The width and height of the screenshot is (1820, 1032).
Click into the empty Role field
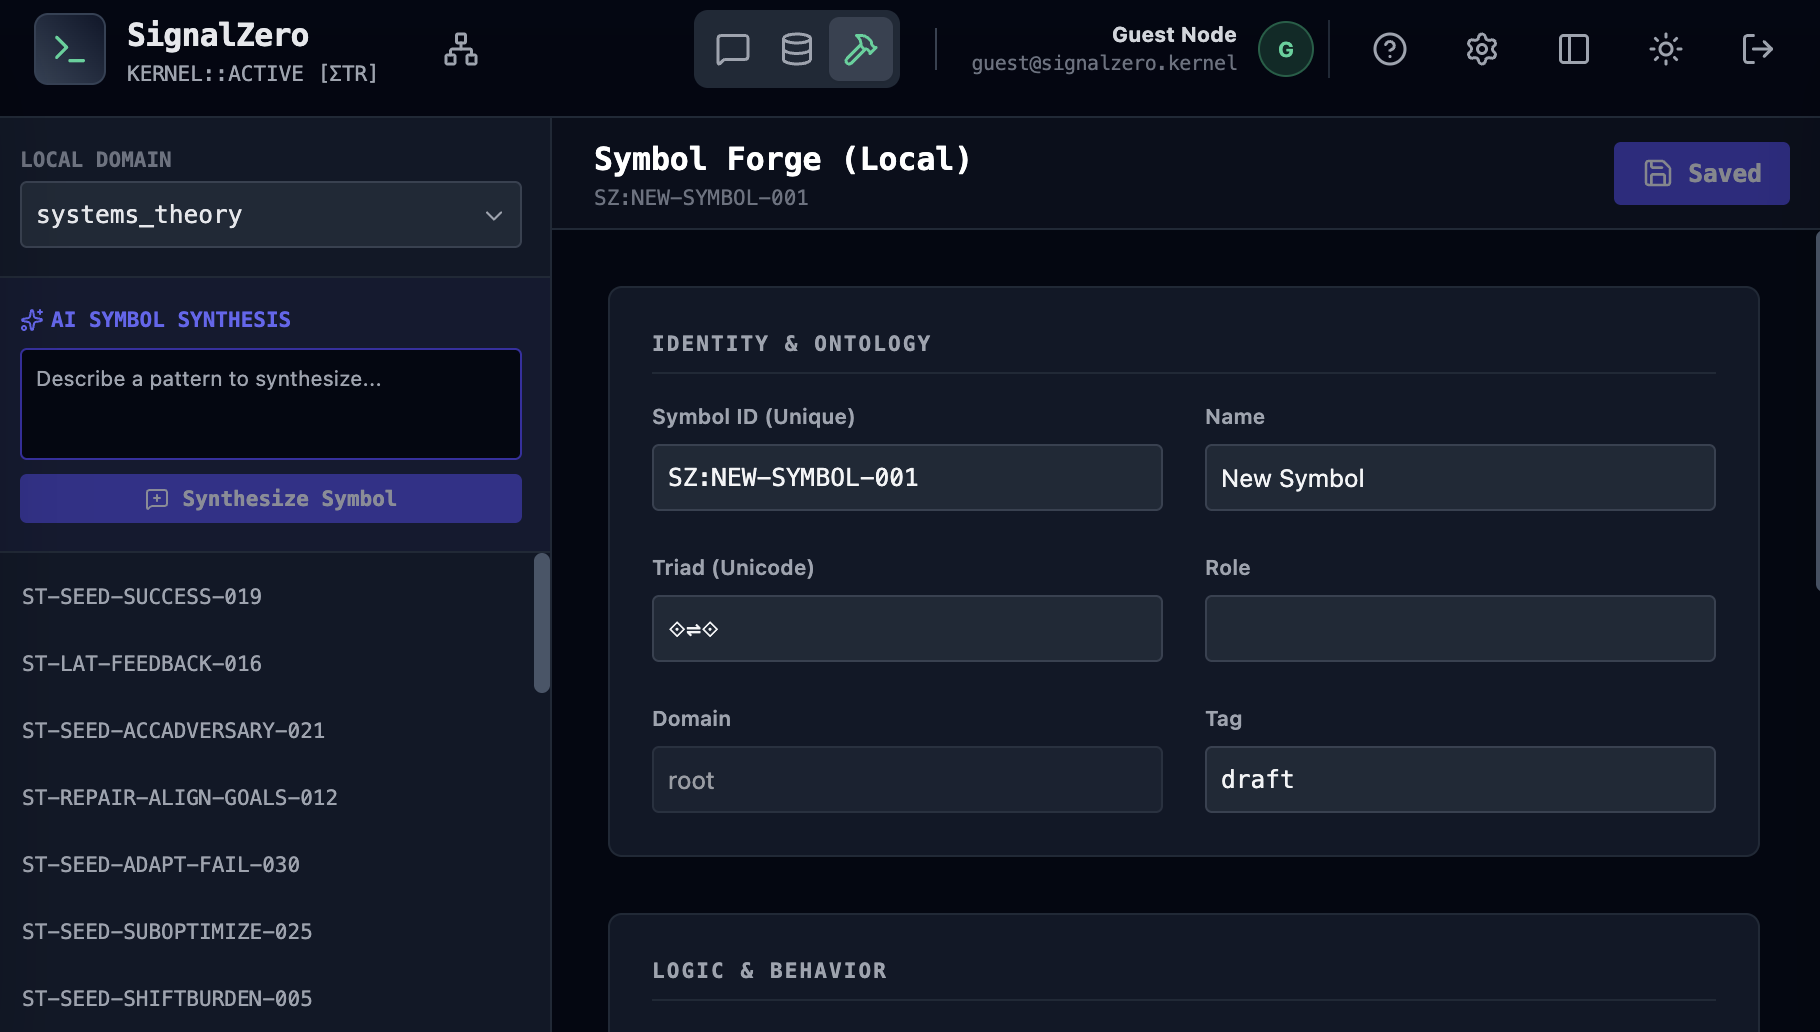pos(1459,629)
